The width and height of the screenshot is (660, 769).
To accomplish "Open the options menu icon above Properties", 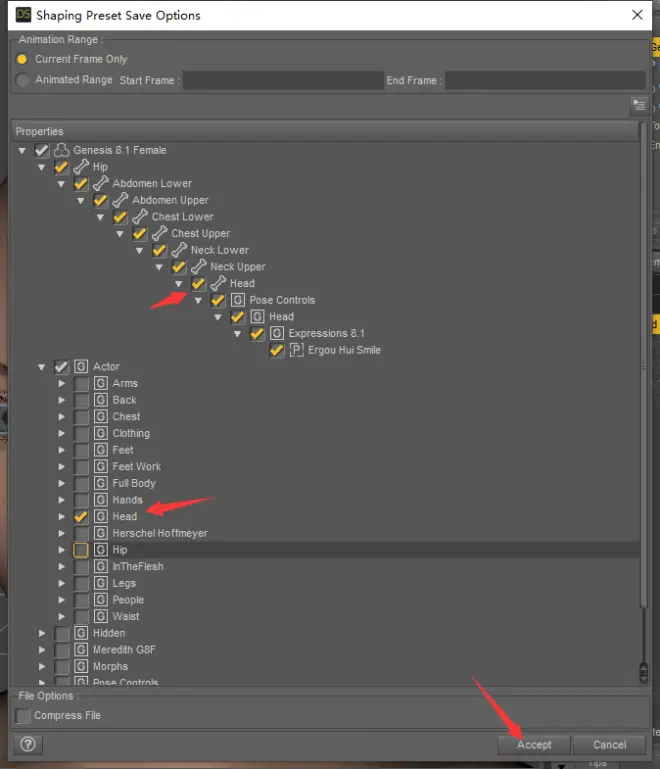I will [639, 105].
